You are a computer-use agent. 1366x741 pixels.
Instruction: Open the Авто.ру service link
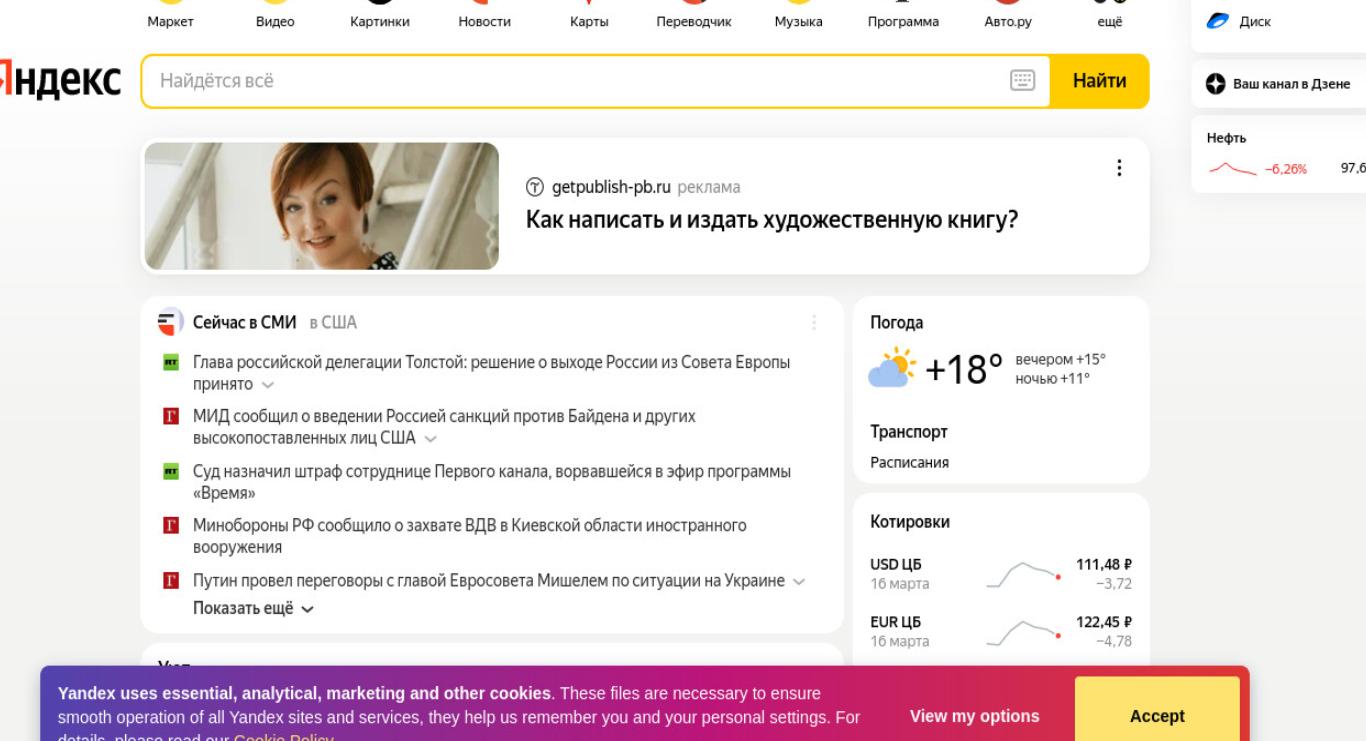click(x=1008, y=22)
